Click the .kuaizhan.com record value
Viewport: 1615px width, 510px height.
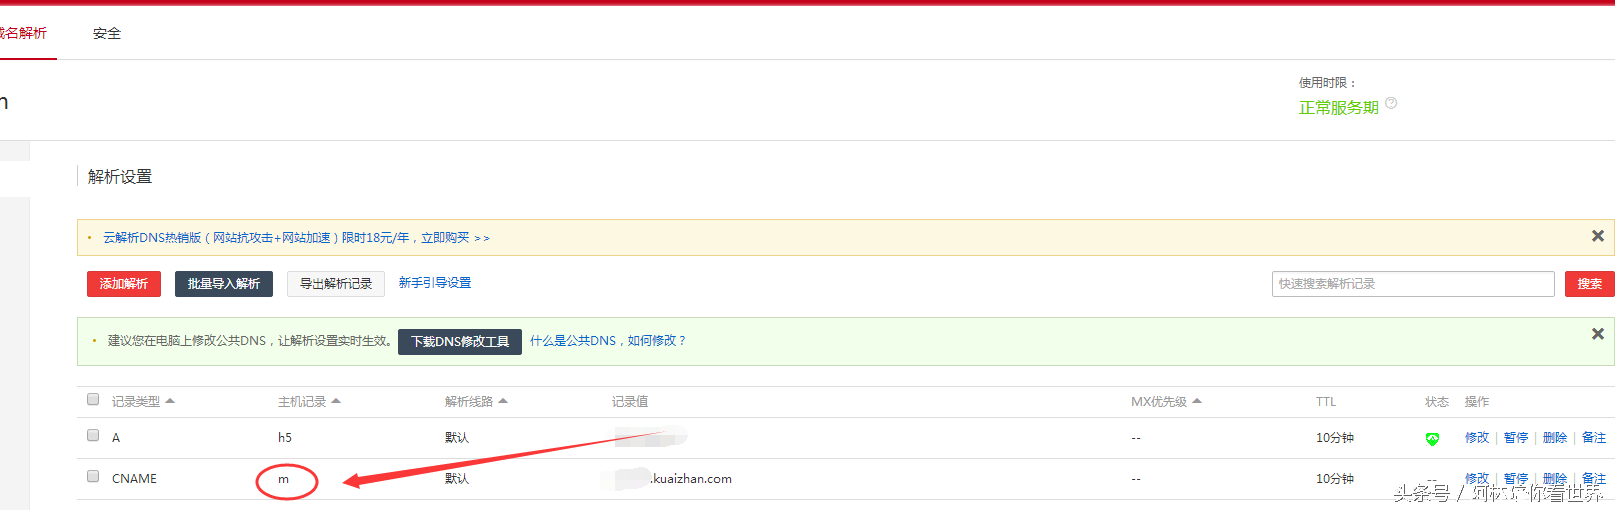(691, 479)
